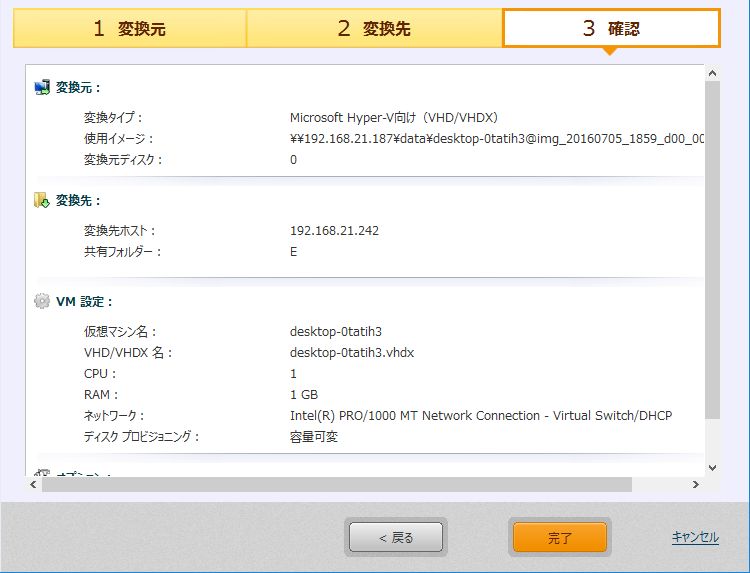Click the Intel PRO/1000 MT network value

click(480, 415)
